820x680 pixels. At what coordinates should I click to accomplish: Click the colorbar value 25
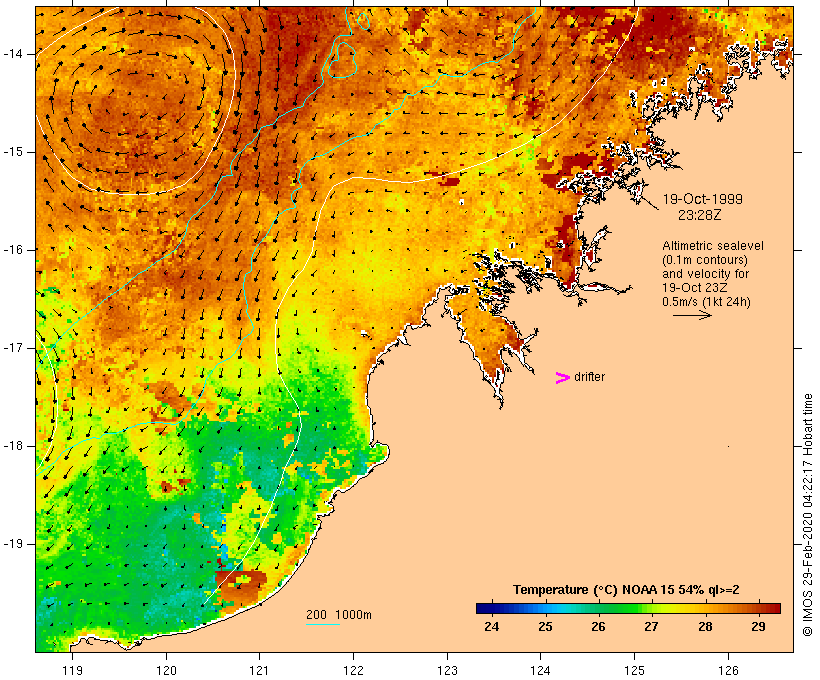(x=545, y=627)
